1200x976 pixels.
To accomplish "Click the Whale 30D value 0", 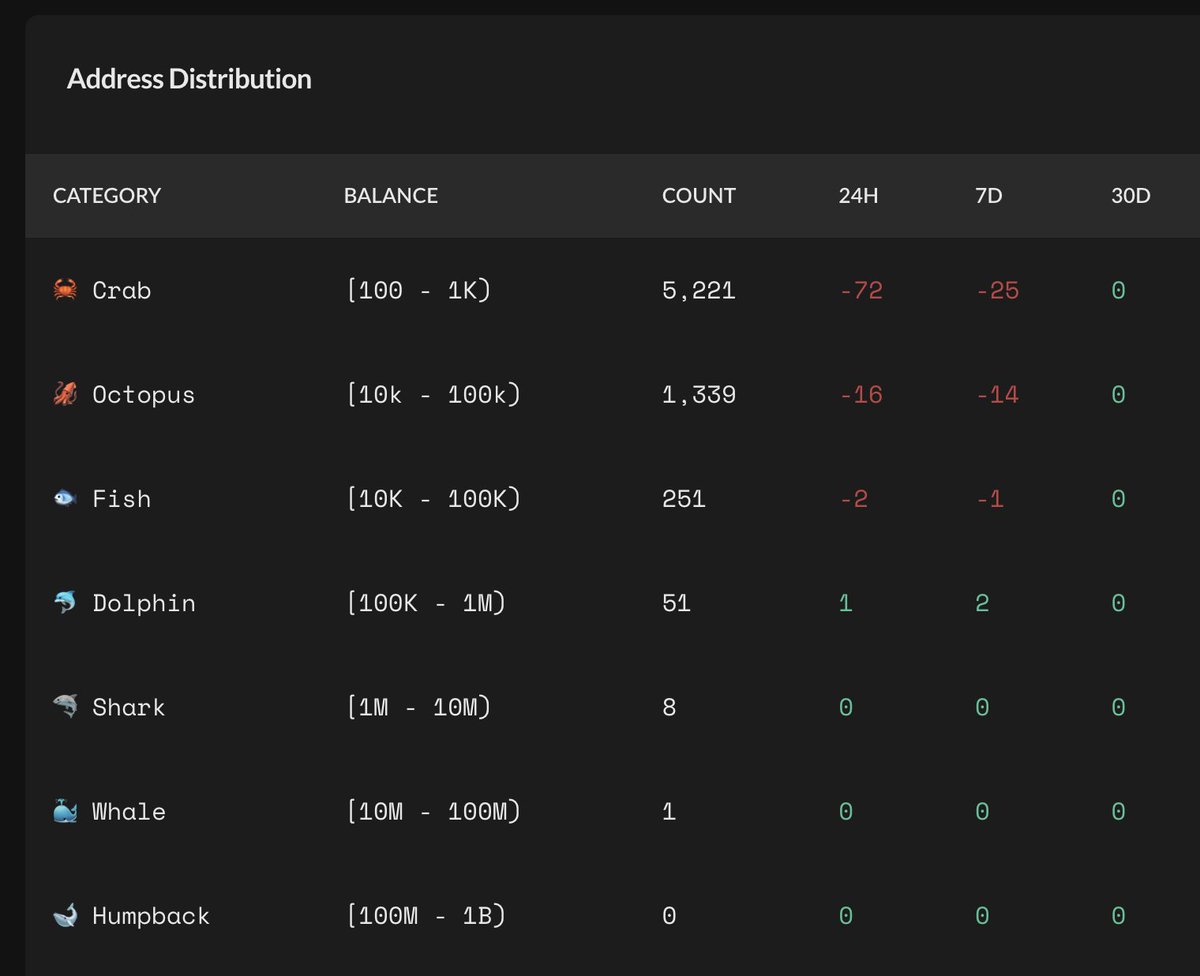I will click(x=1118, y=811).
